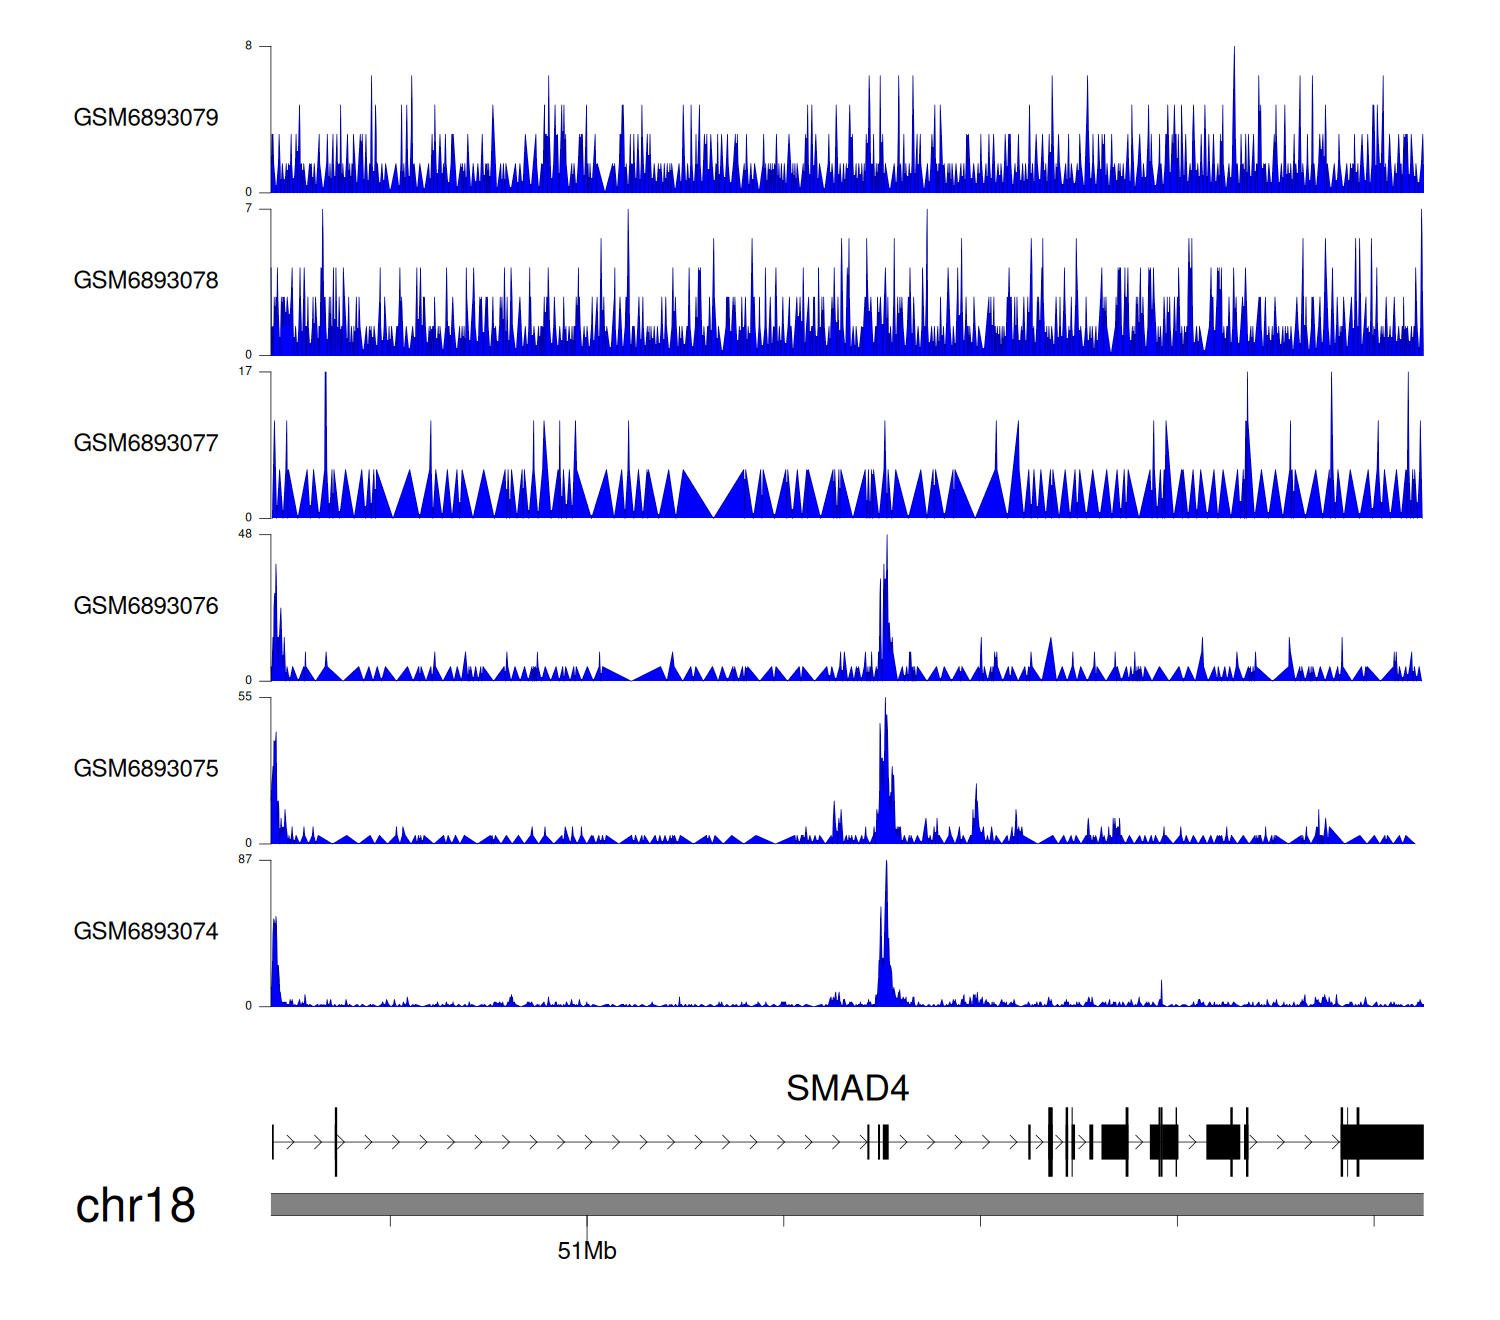This screenshot has height=1320, width=1500.
Task: Click the y-axis maximum value 48
Action: pyautogui.click(x=245, y=534)
